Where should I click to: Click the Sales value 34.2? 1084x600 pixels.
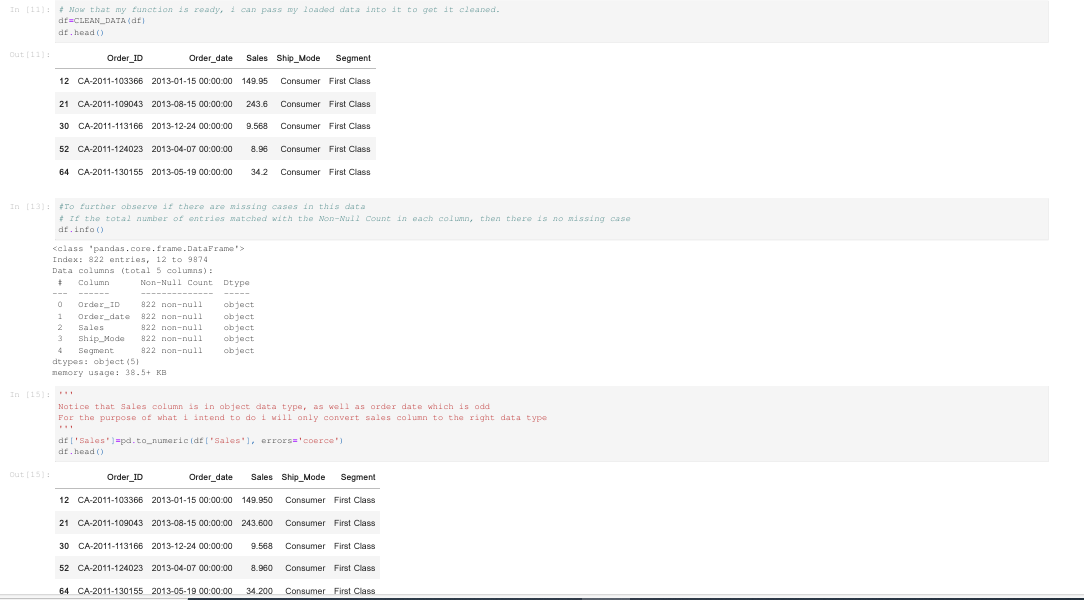point(259,172)
